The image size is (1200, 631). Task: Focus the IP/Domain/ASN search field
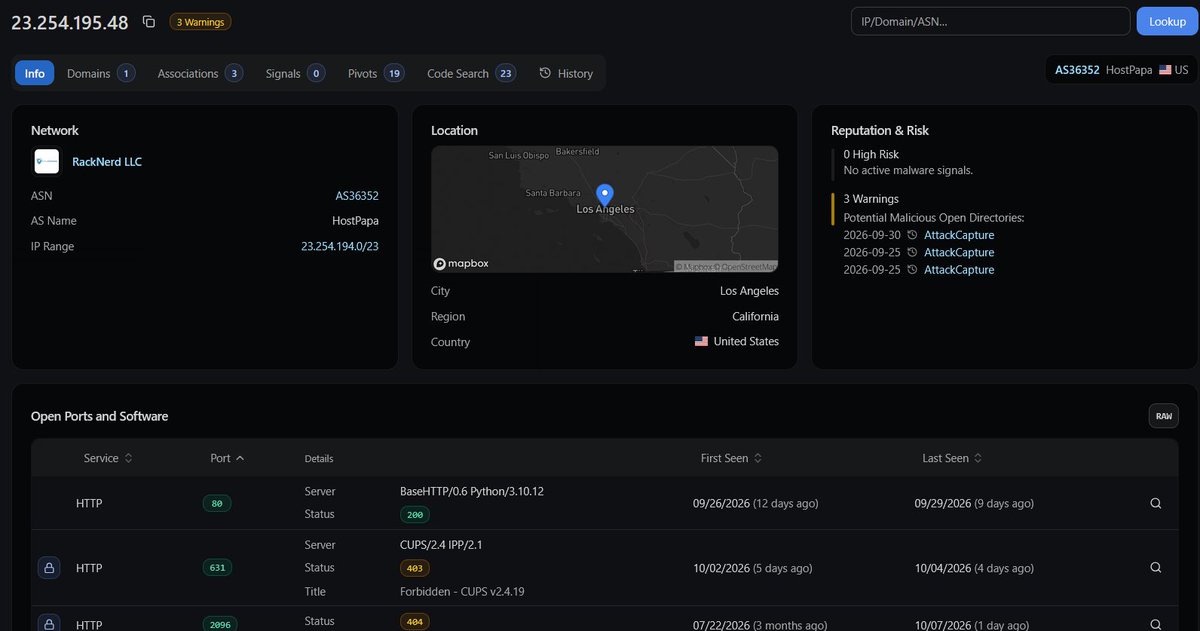point(990,21)
